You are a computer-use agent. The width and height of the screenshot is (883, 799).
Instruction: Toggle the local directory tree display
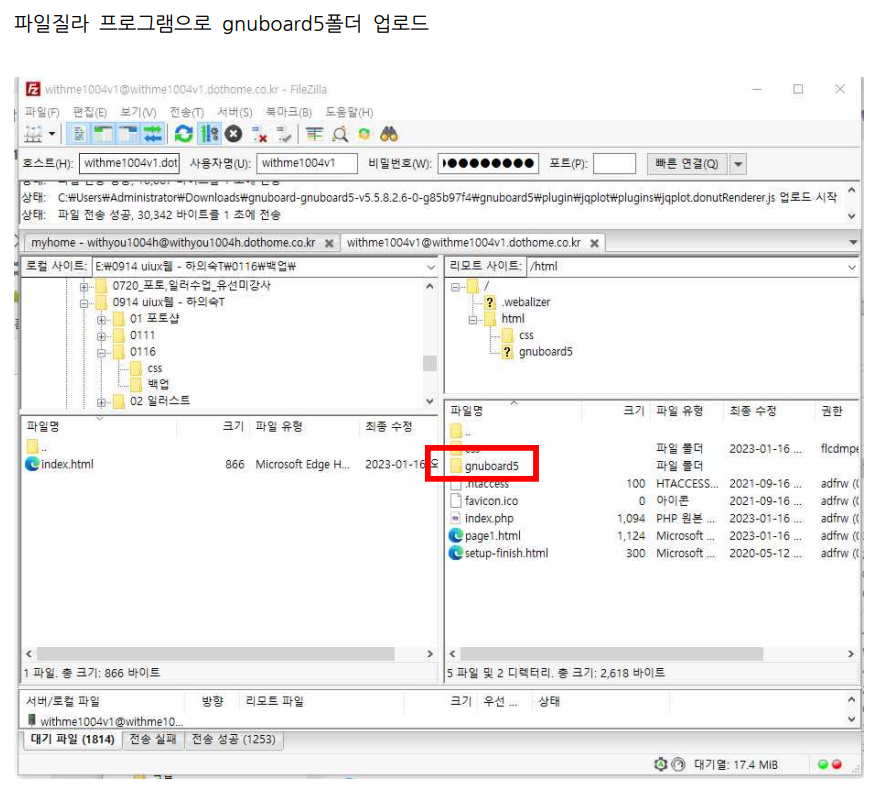tap(103, 134)
